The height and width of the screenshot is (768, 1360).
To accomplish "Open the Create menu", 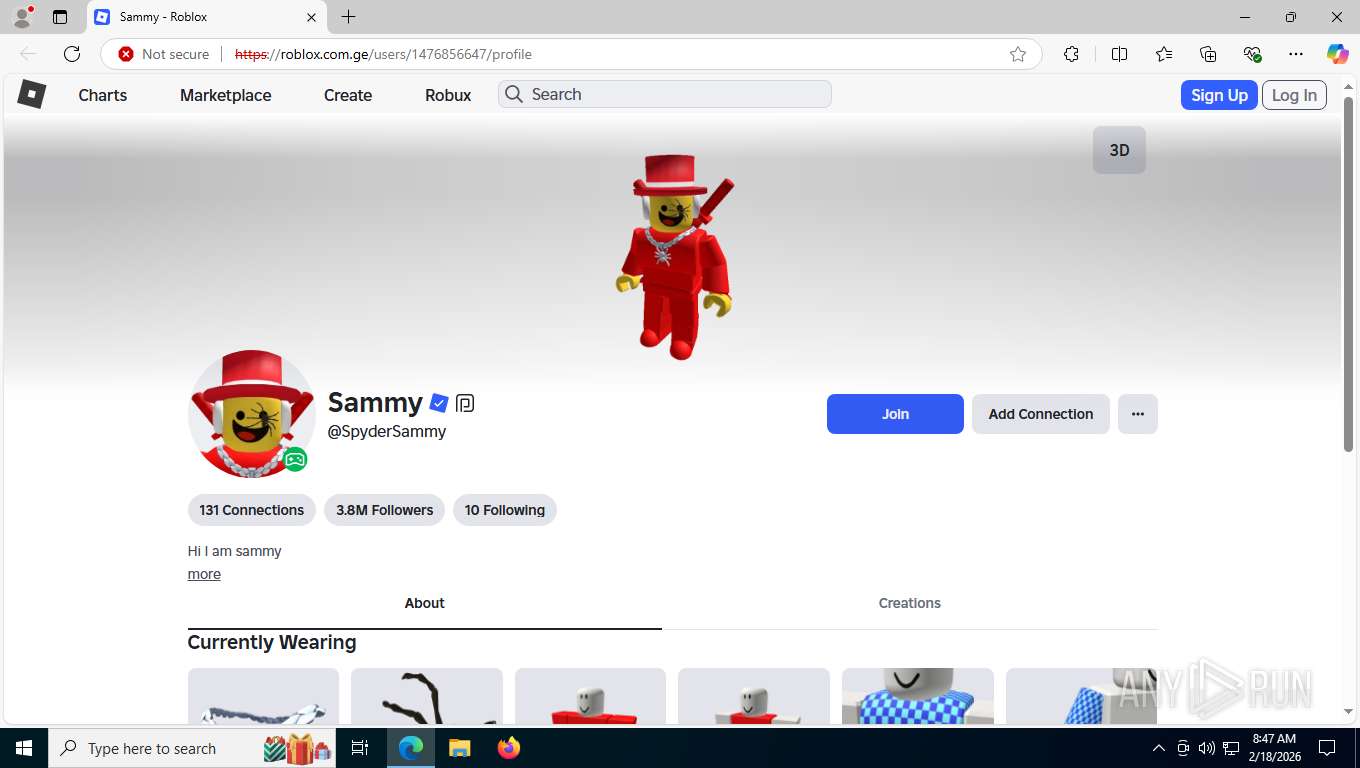I will point(348,95).
